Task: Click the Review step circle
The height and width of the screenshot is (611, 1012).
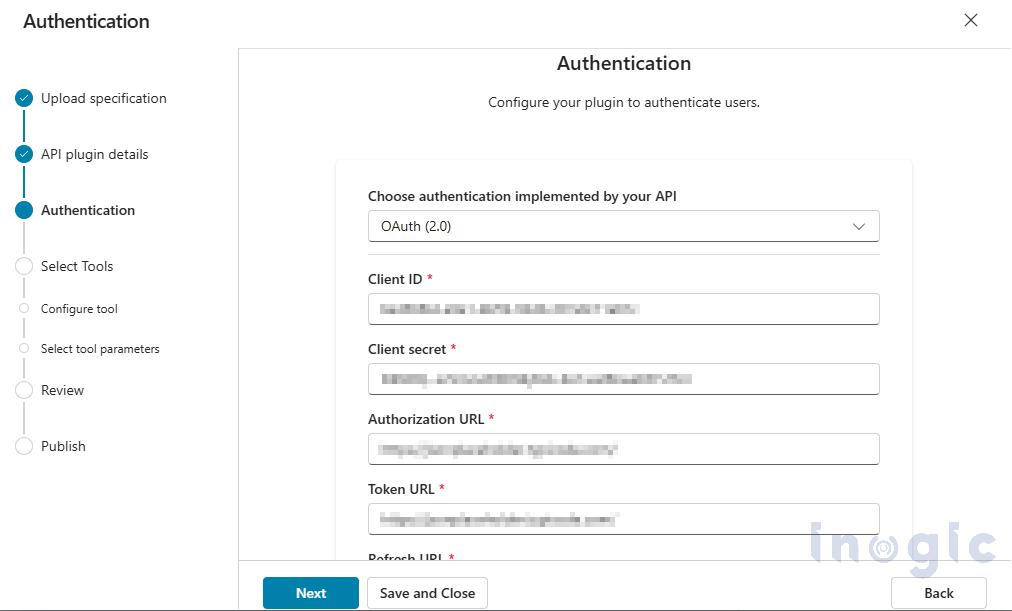Action: click(24, 390)
